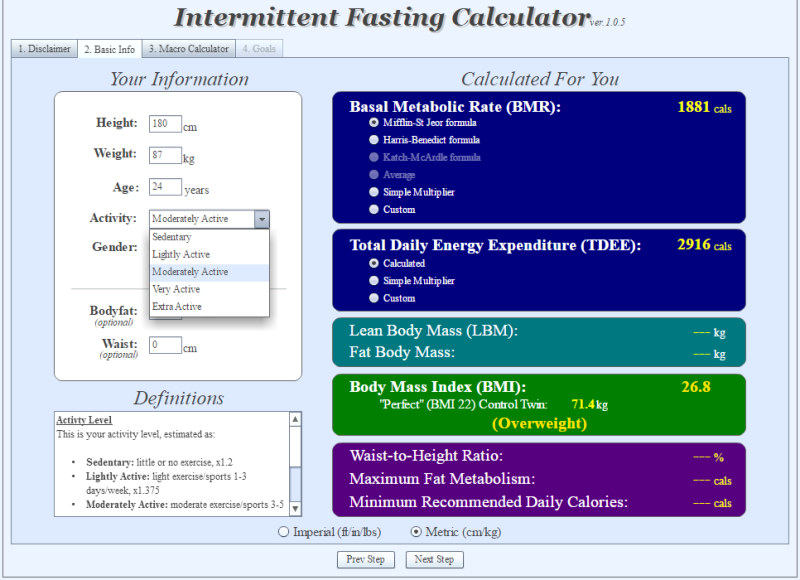Click the Lightly Active definition bullet text
800x580 pixels.
pos(166,483)
